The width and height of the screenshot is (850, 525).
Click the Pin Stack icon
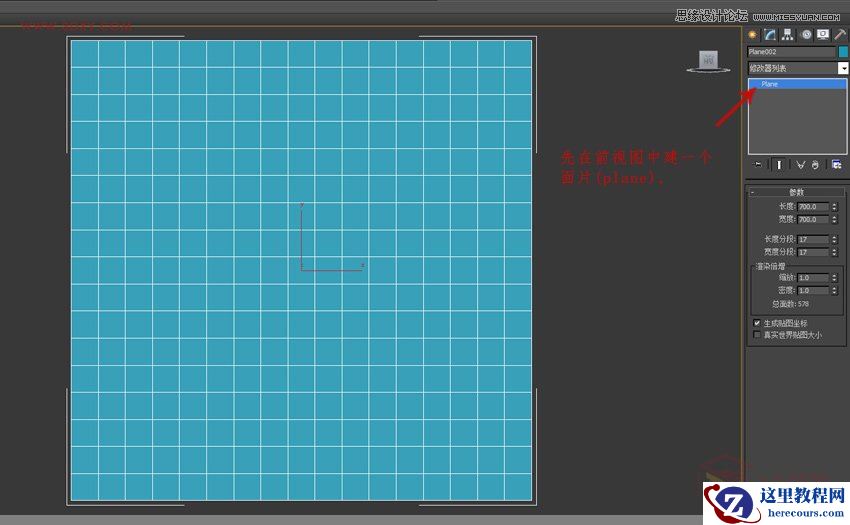tap(758, 164)
